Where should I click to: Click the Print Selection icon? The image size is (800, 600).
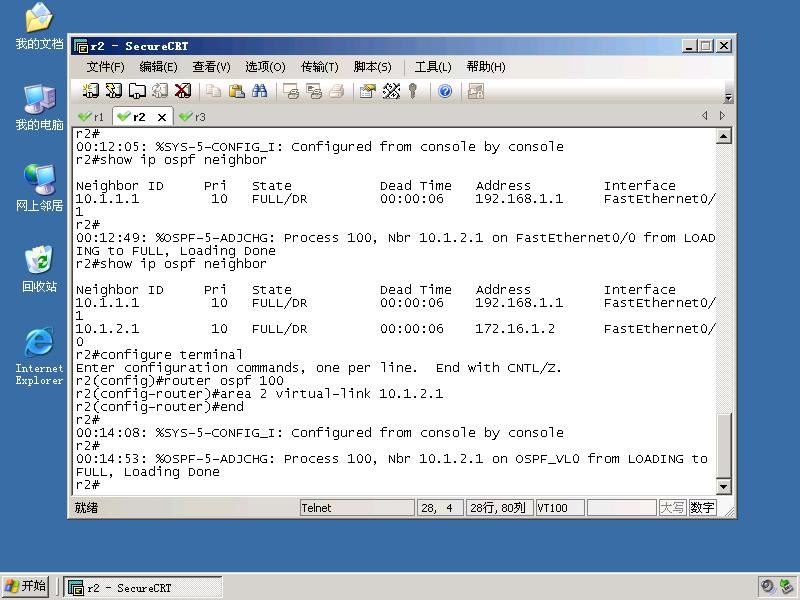(x=314, y=91)
